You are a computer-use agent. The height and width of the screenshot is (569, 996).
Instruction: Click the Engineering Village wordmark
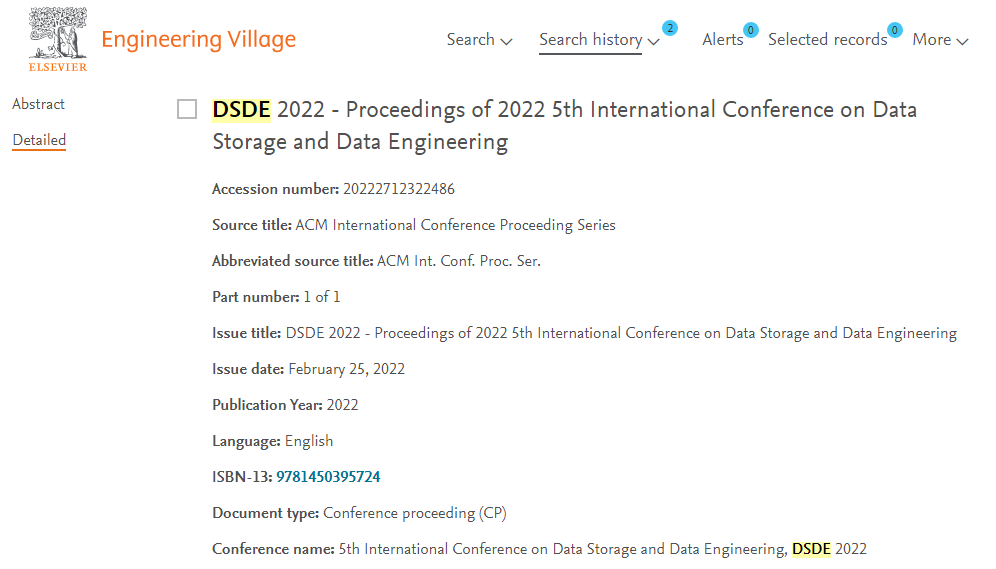tap(198, 40)
